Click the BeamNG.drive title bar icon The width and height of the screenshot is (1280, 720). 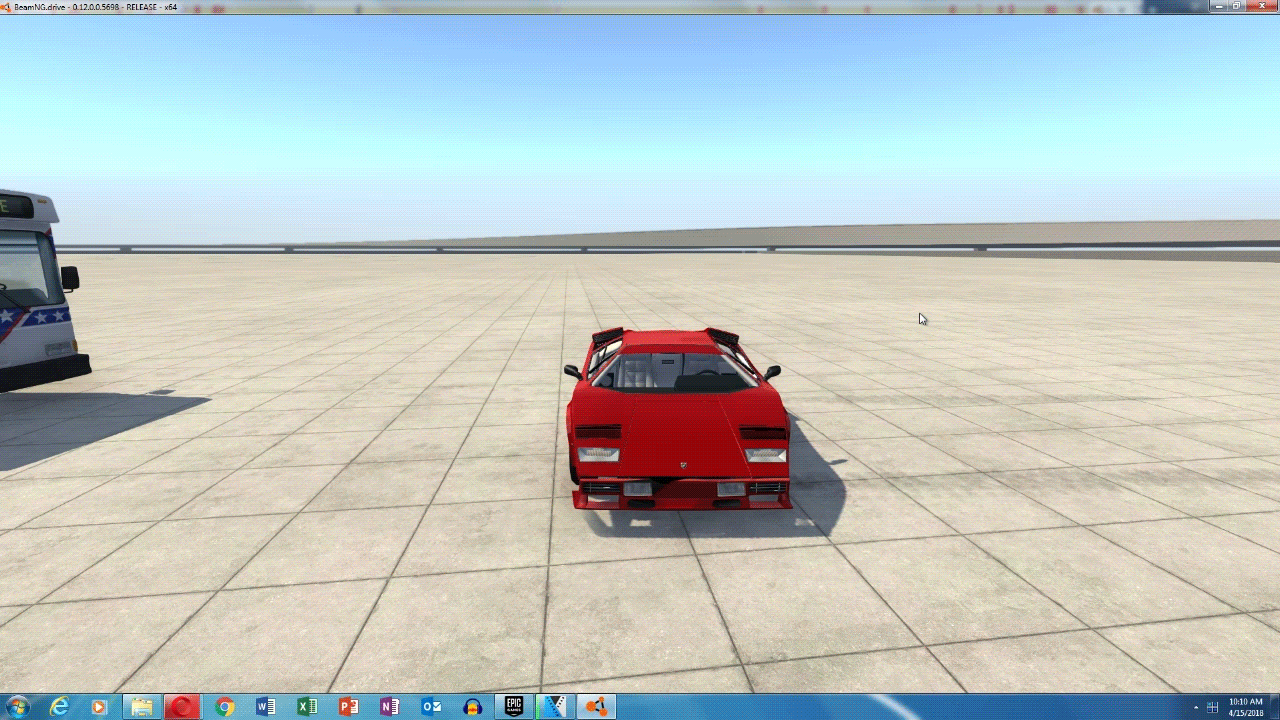pyautogui.click(x=6, y=6)
